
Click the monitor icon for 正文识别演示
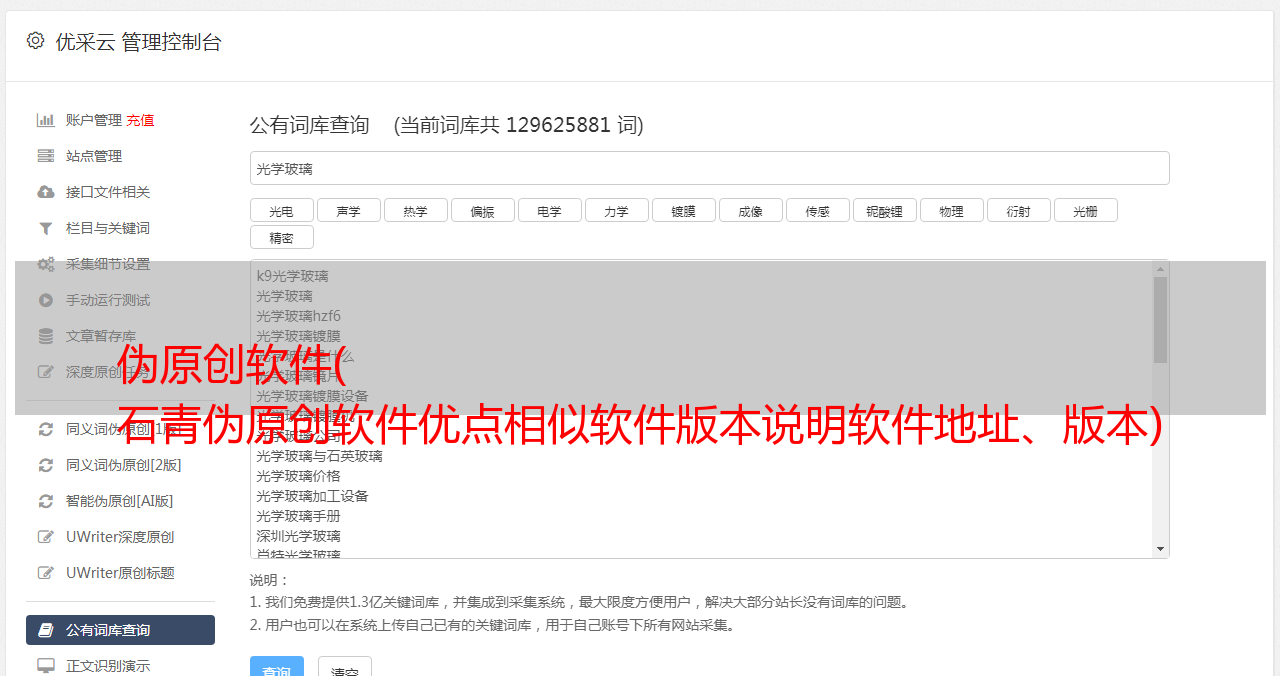coord(46,666)
